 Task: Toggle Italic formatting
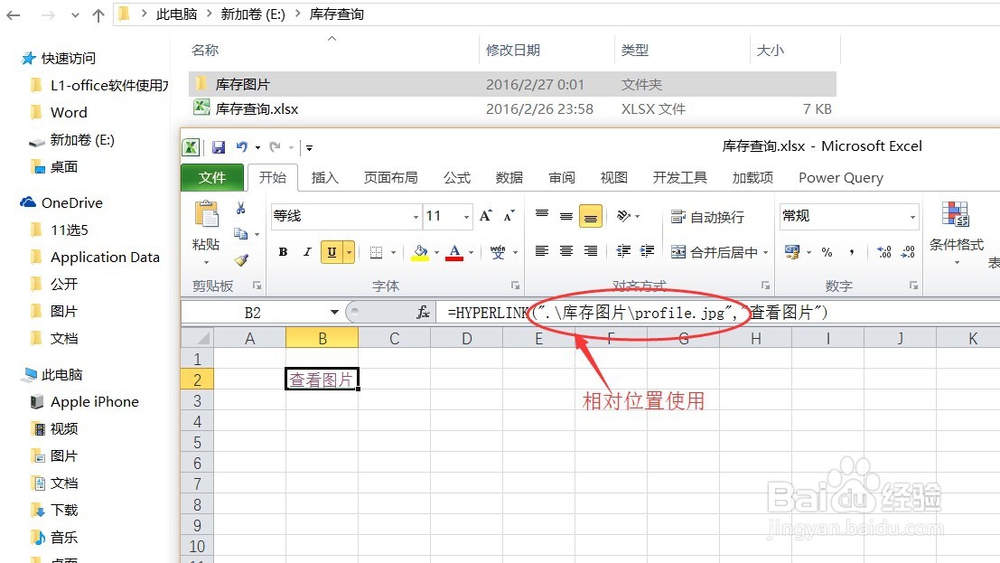pos(307,252)
